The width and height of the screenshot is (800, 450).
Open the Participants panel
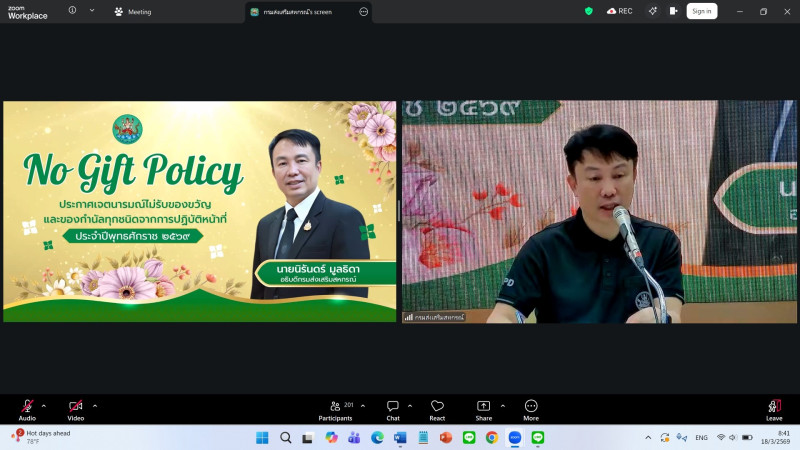coord(335,408)
